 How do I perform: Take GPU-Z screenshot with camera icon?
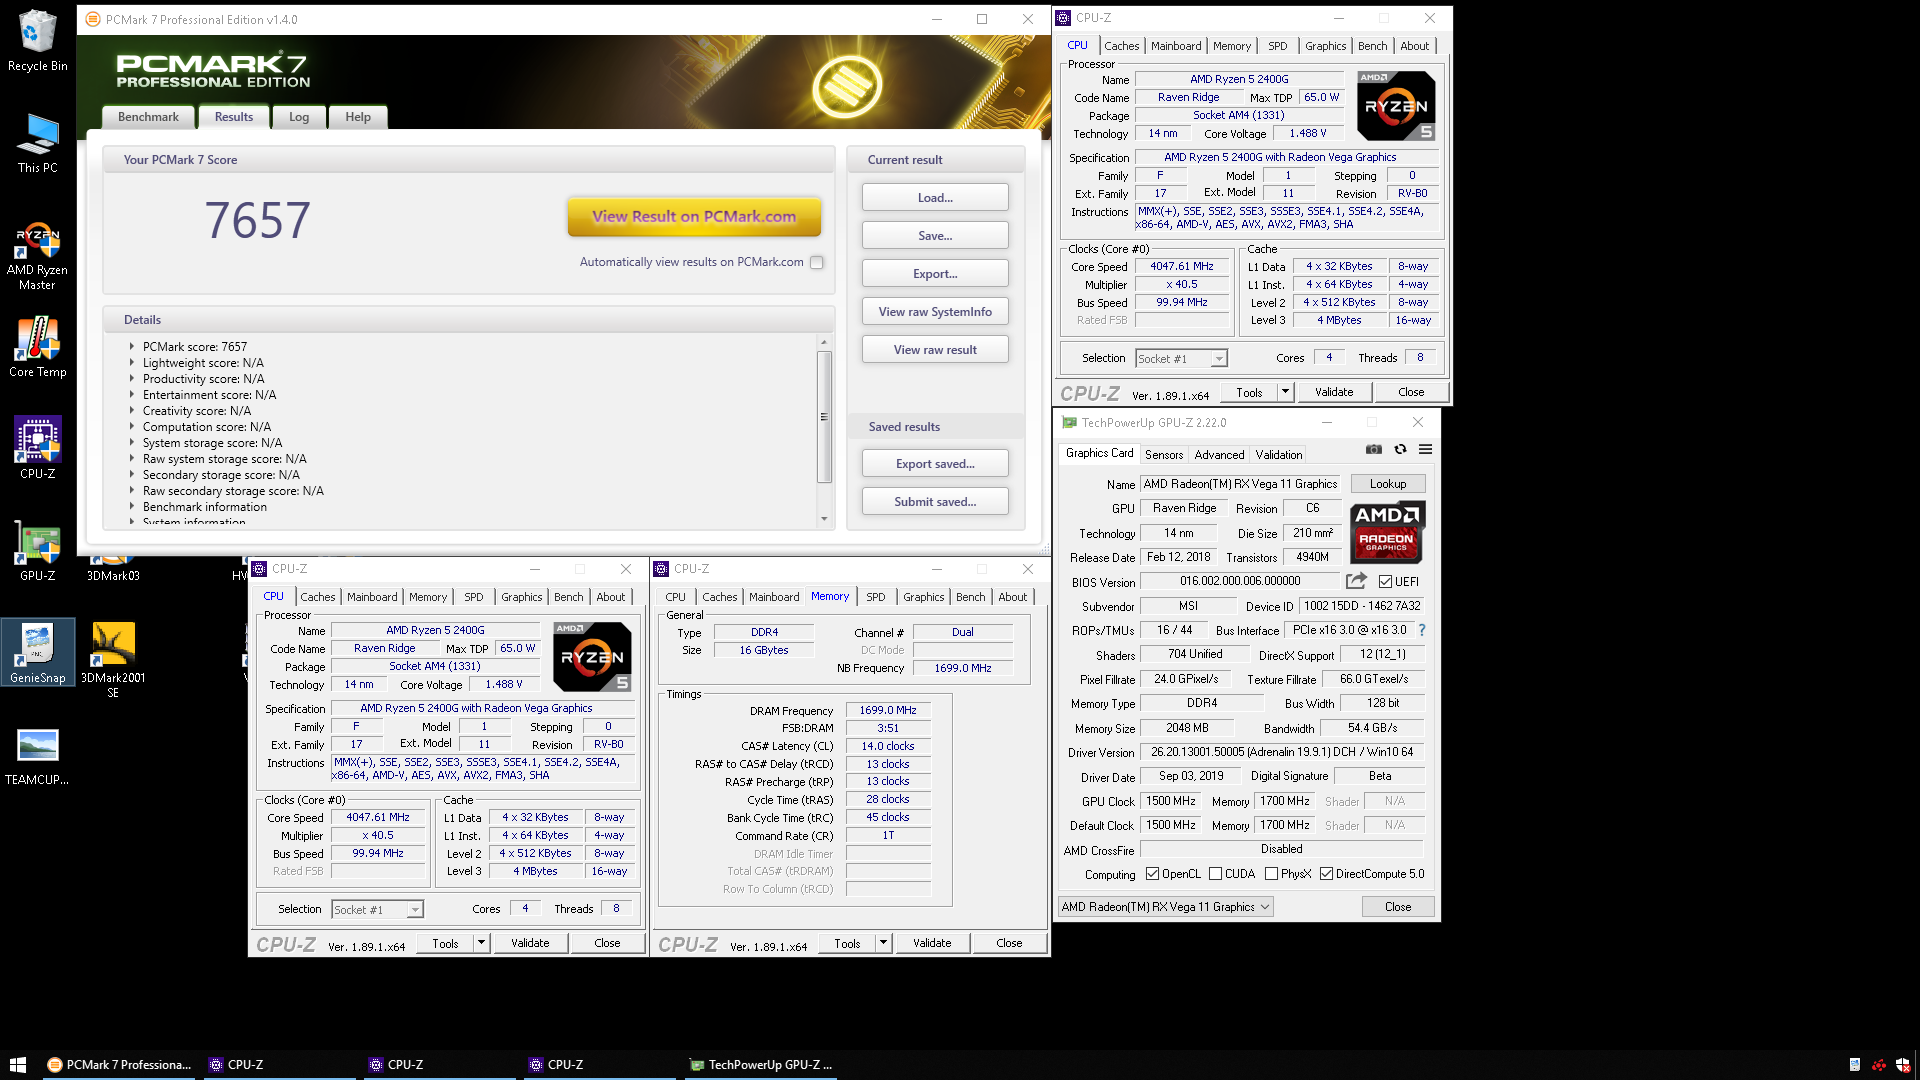coord(1374,450)
